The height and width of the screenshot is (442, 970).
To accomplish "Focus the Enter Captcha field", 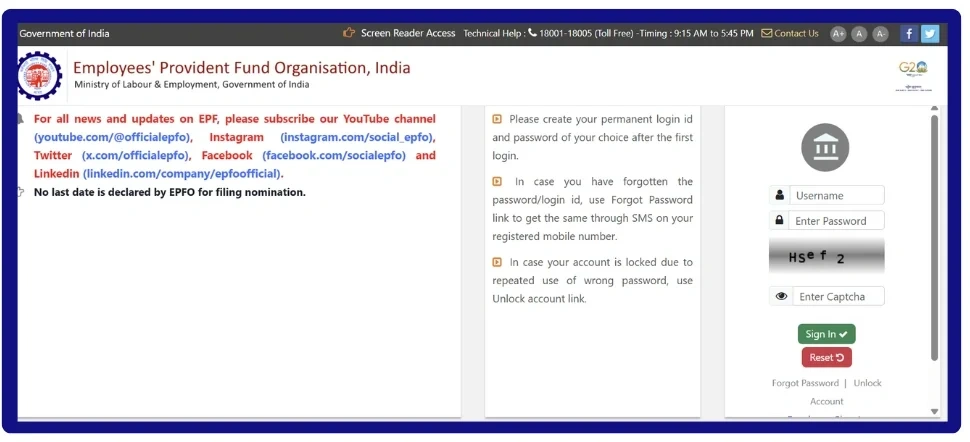I will pos(838,296).
